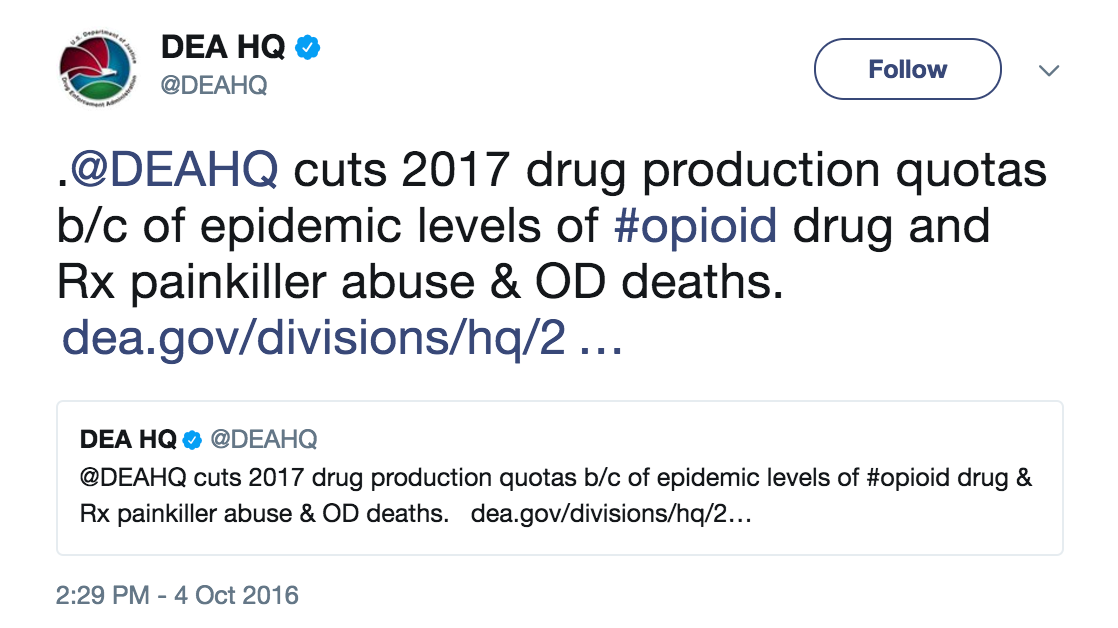1118x628 pixels.
Task: Open the tweet options chevron menu
Action: [1048, 70]
